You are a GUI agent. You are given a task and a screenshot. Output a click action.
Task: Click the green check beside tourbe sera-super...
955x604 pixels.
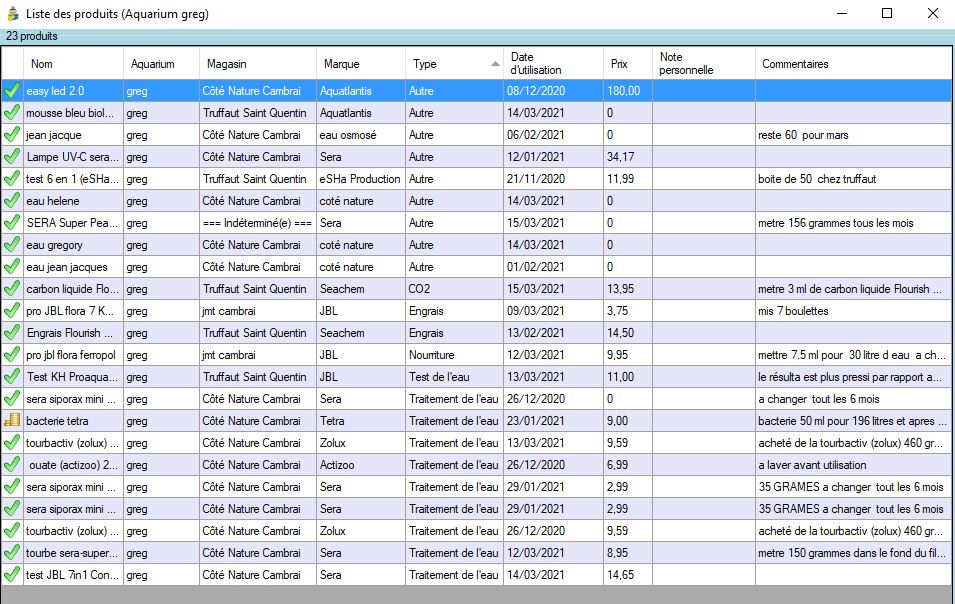tap(12, 553)
